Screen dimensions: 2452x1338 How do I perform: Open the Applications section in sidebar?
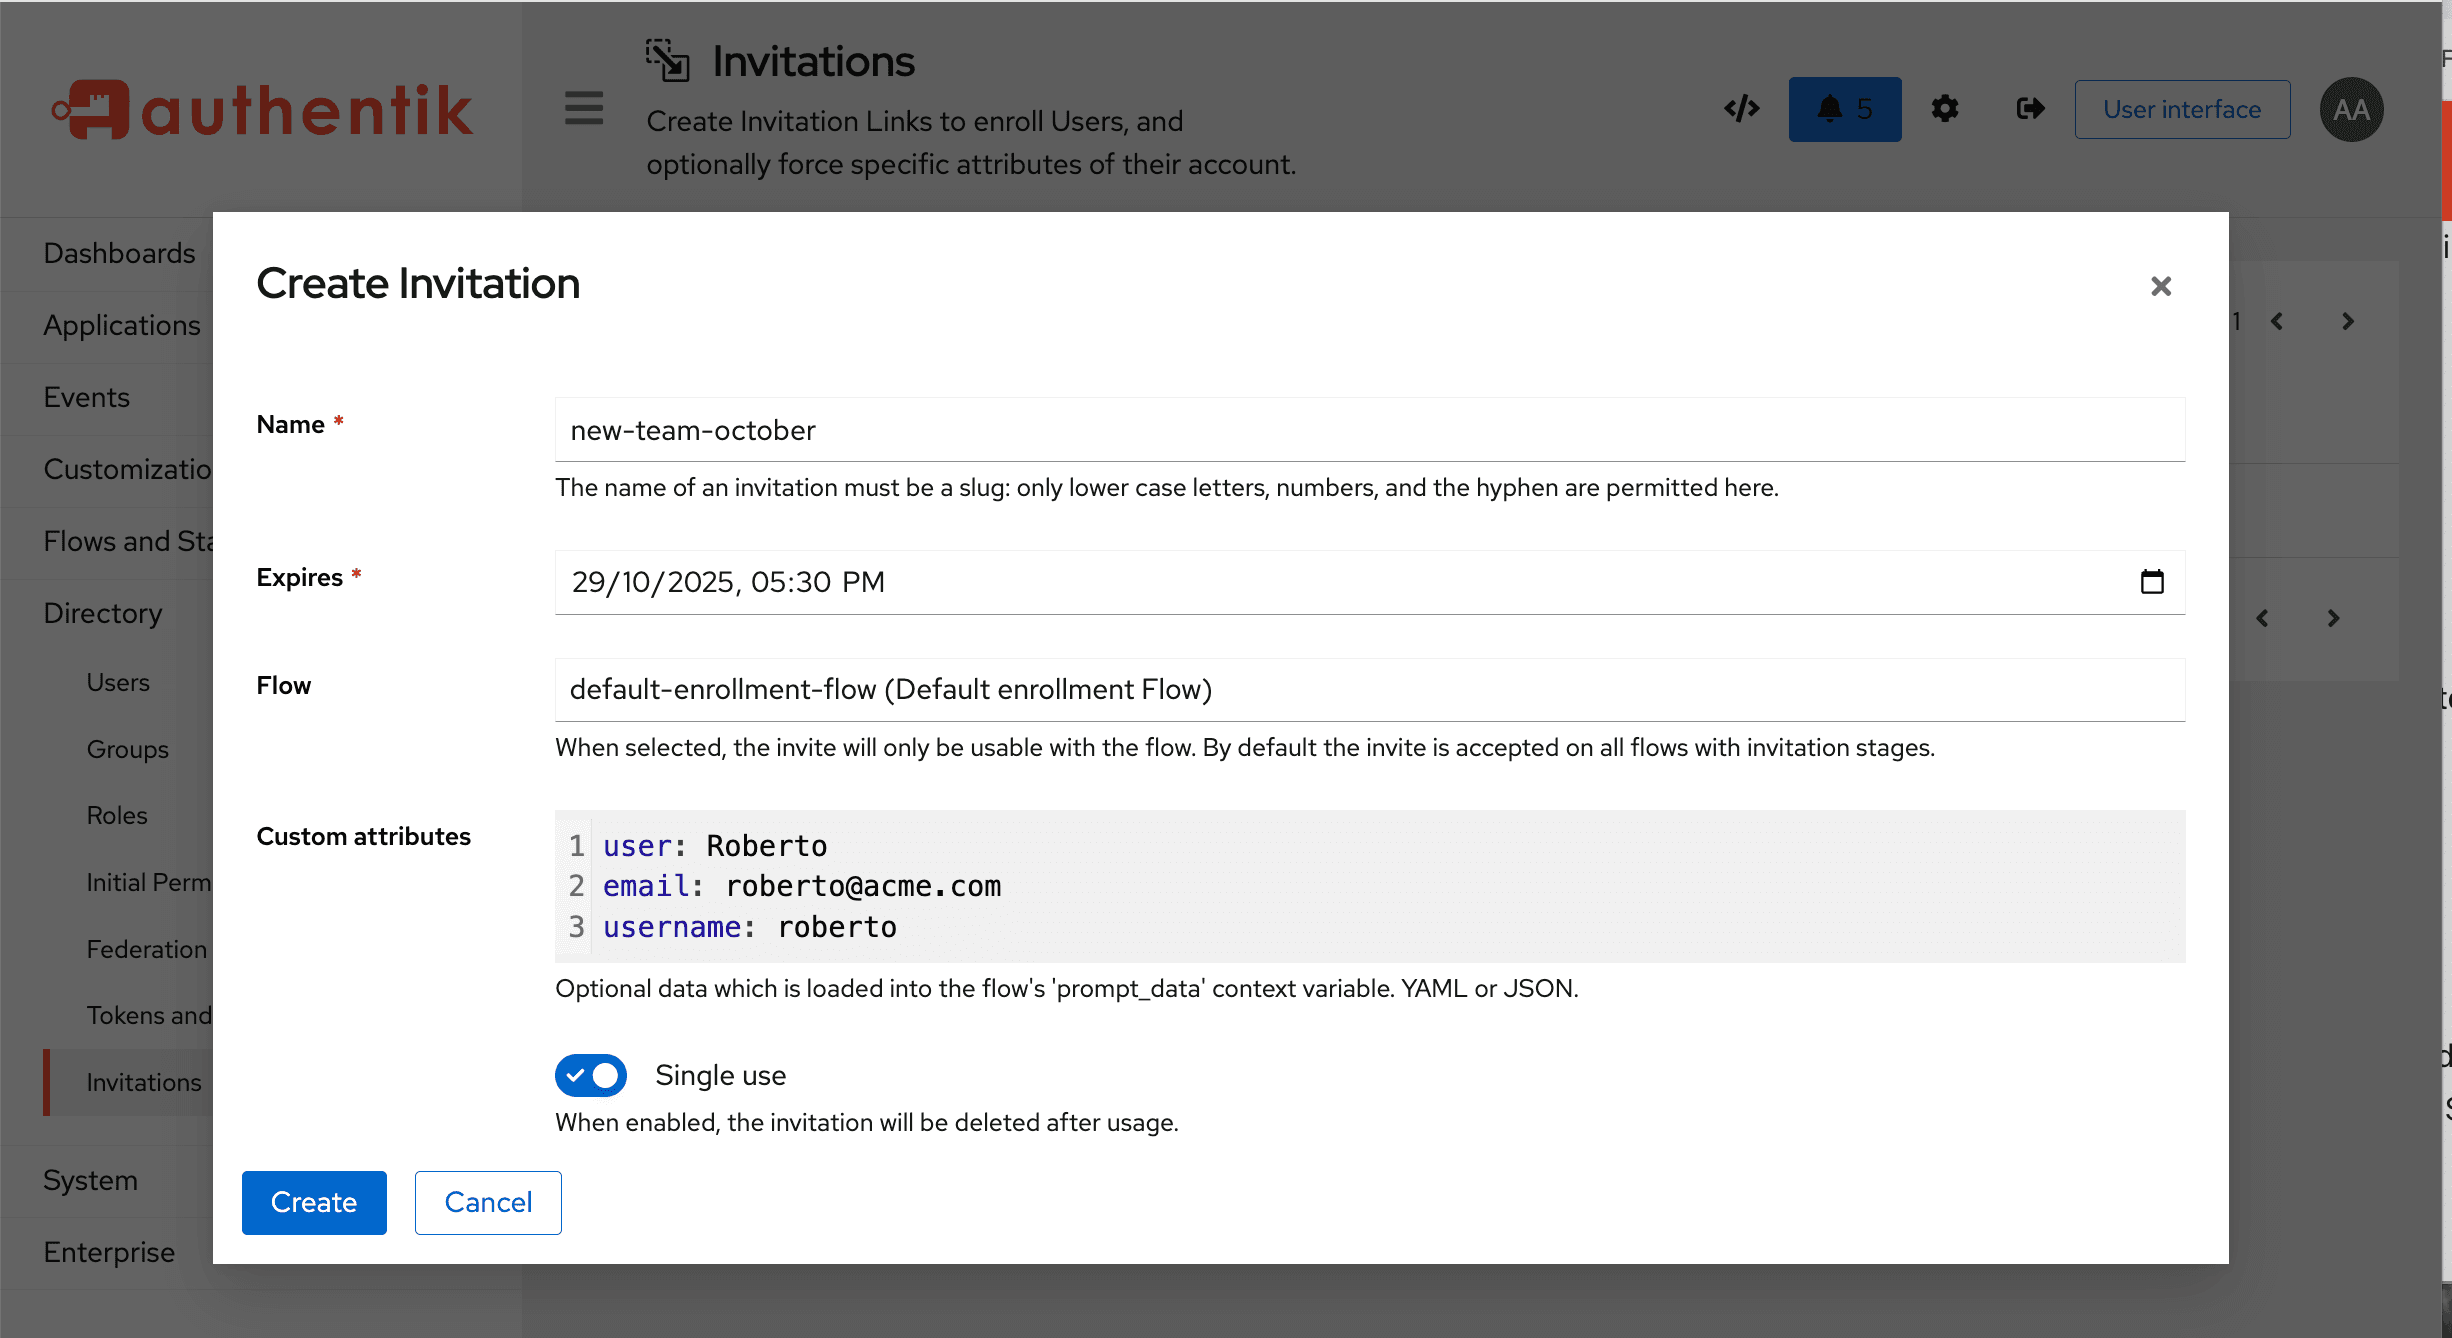(121, 325)
